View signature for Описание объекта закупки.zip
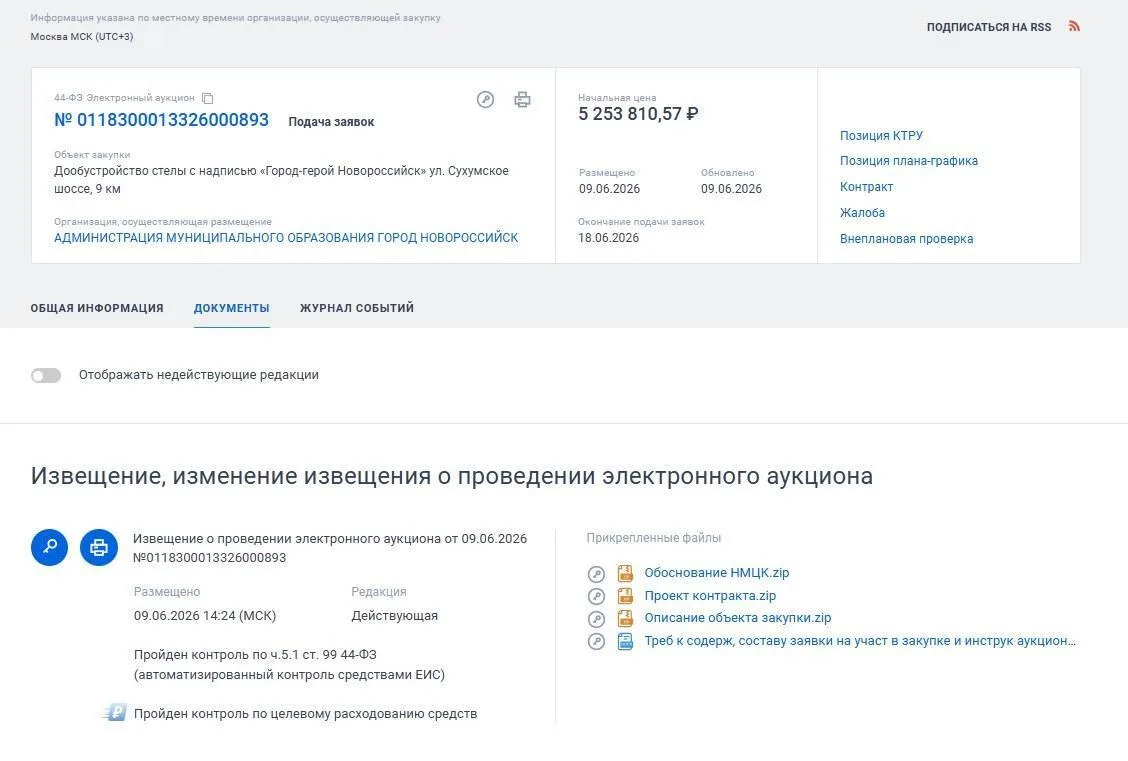The height and width of the screenshot is (761, 1128). point(596,619)
